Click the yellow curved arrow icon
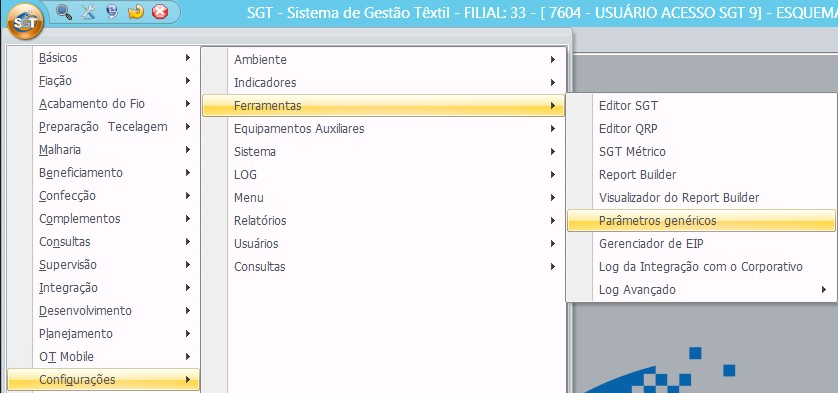 [x=136, y=12]
